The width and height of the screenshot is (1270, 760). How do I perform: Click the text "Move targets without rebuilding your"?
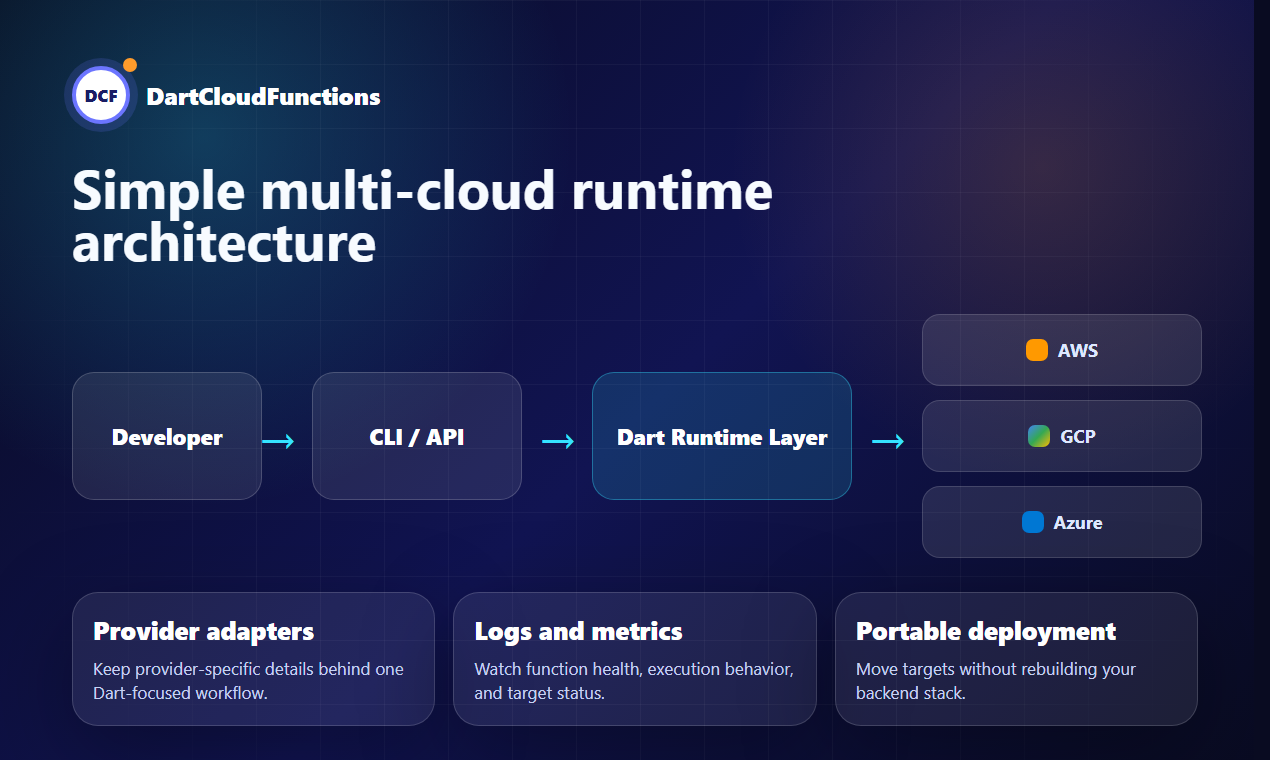(x=996, y=669)
